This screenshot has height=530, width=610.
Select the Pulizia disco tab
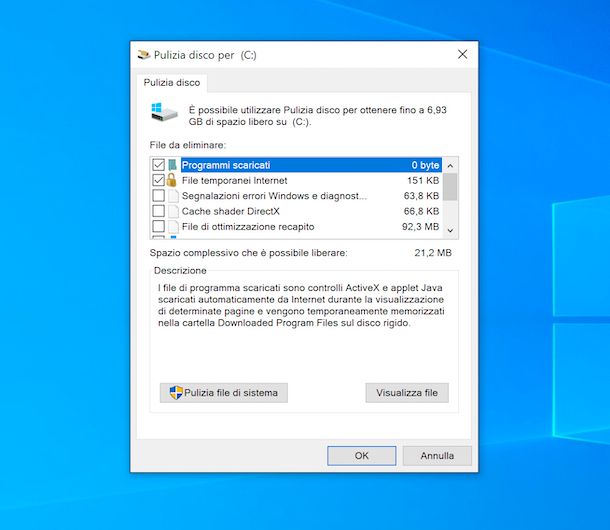pyautogui.click(x=172, y=82)
